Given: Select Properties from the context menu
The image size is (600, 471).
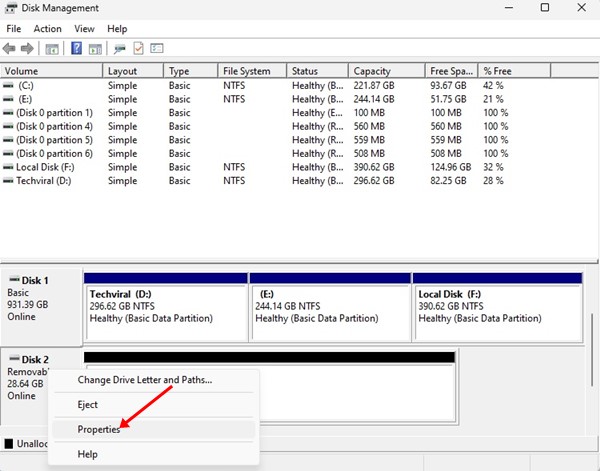Looking at the screenshot, I should pos(99,429).
